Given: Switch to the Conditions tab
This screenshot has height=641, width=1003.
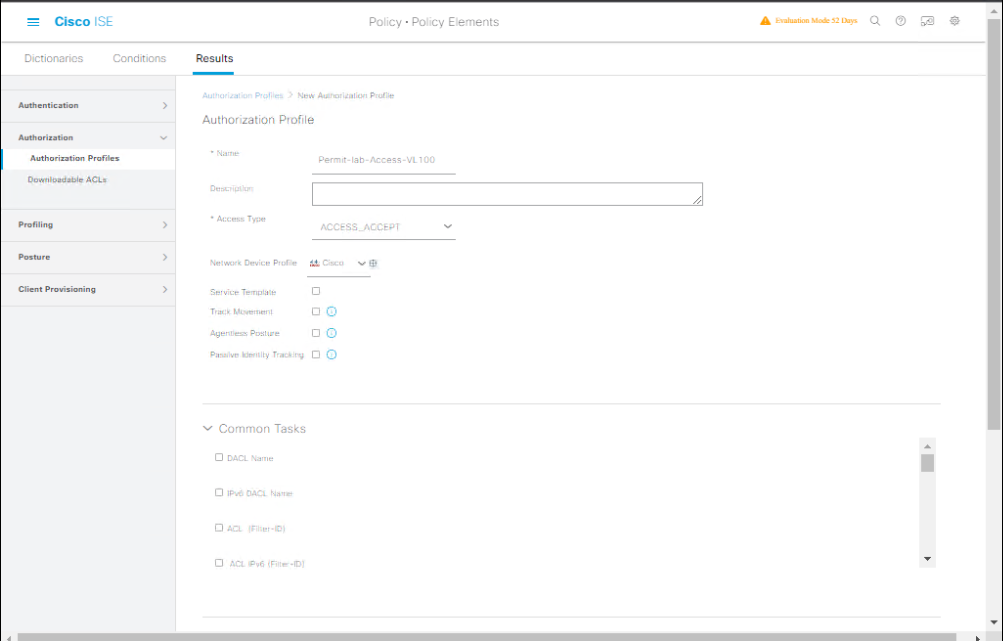Looking at the screenshot, I should click(139, 58).
